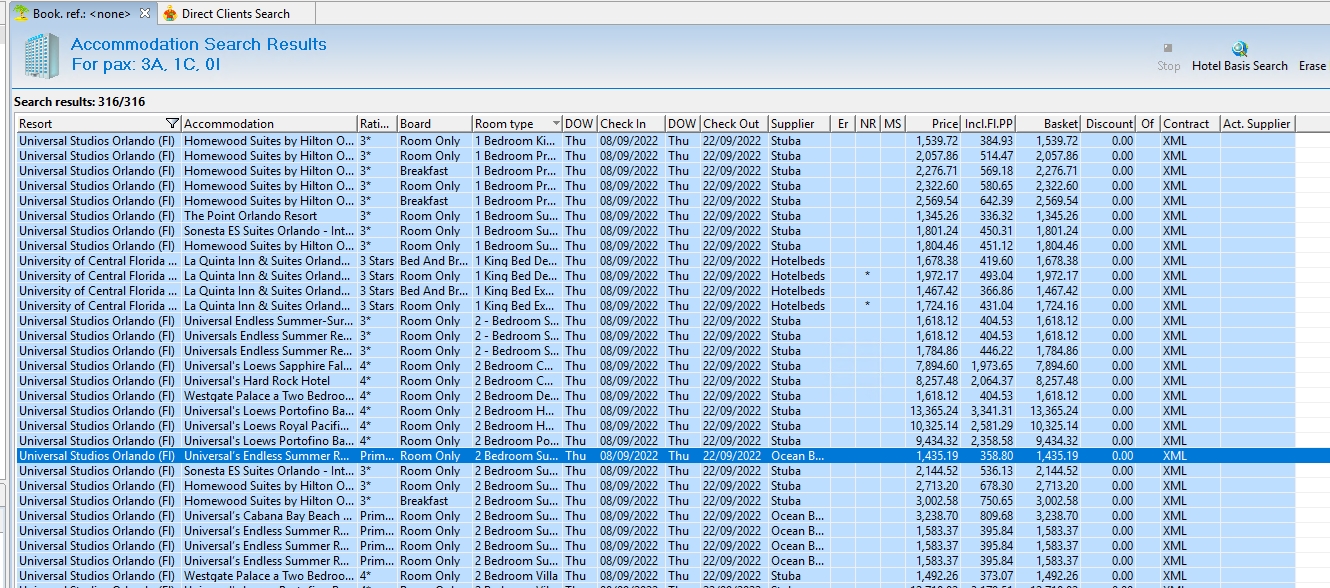Click price cell 9,434.32 in Price column
Viewport: 1330px width, 588px height.
click(x=937, y=441)
